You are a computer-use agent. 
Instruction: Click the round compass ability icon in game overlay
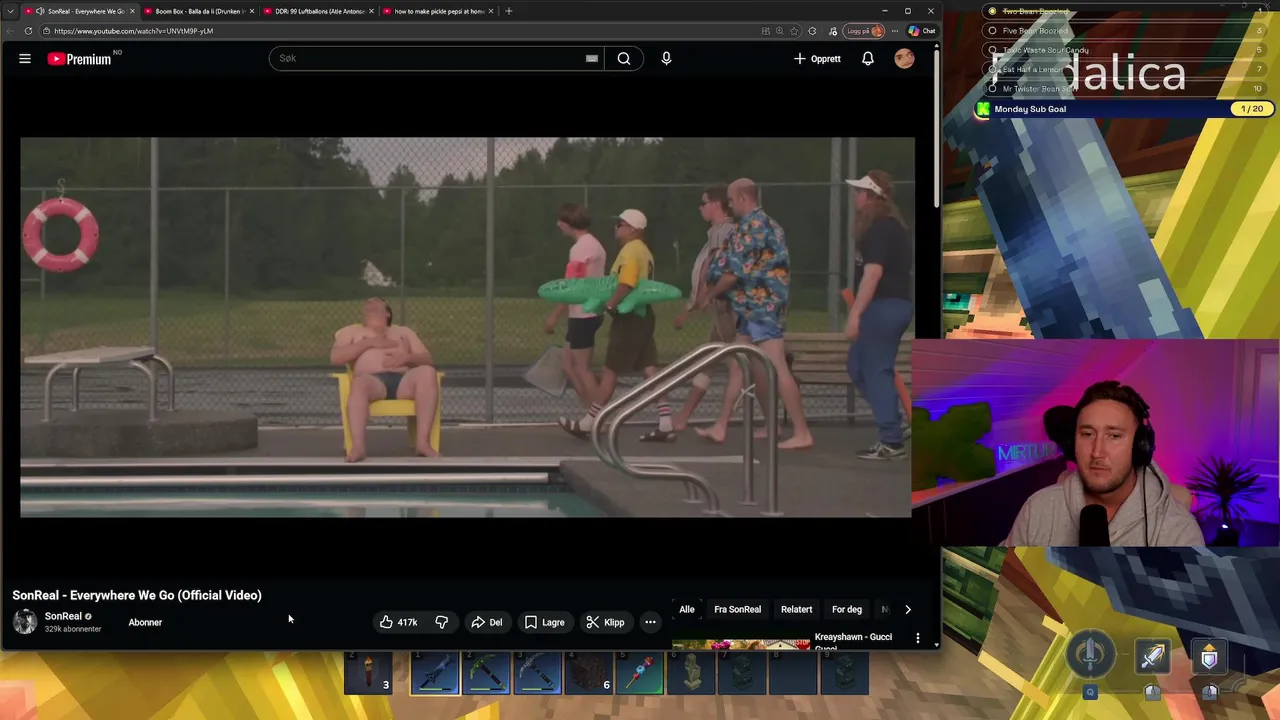[1091, 654]
